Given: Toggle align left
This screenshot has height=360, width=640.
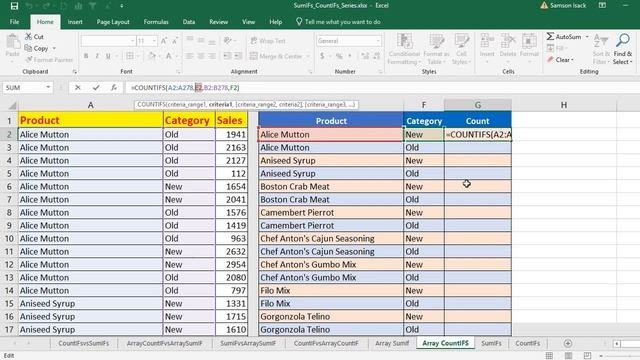Looking at the screenshot, I should coord(189,56).
